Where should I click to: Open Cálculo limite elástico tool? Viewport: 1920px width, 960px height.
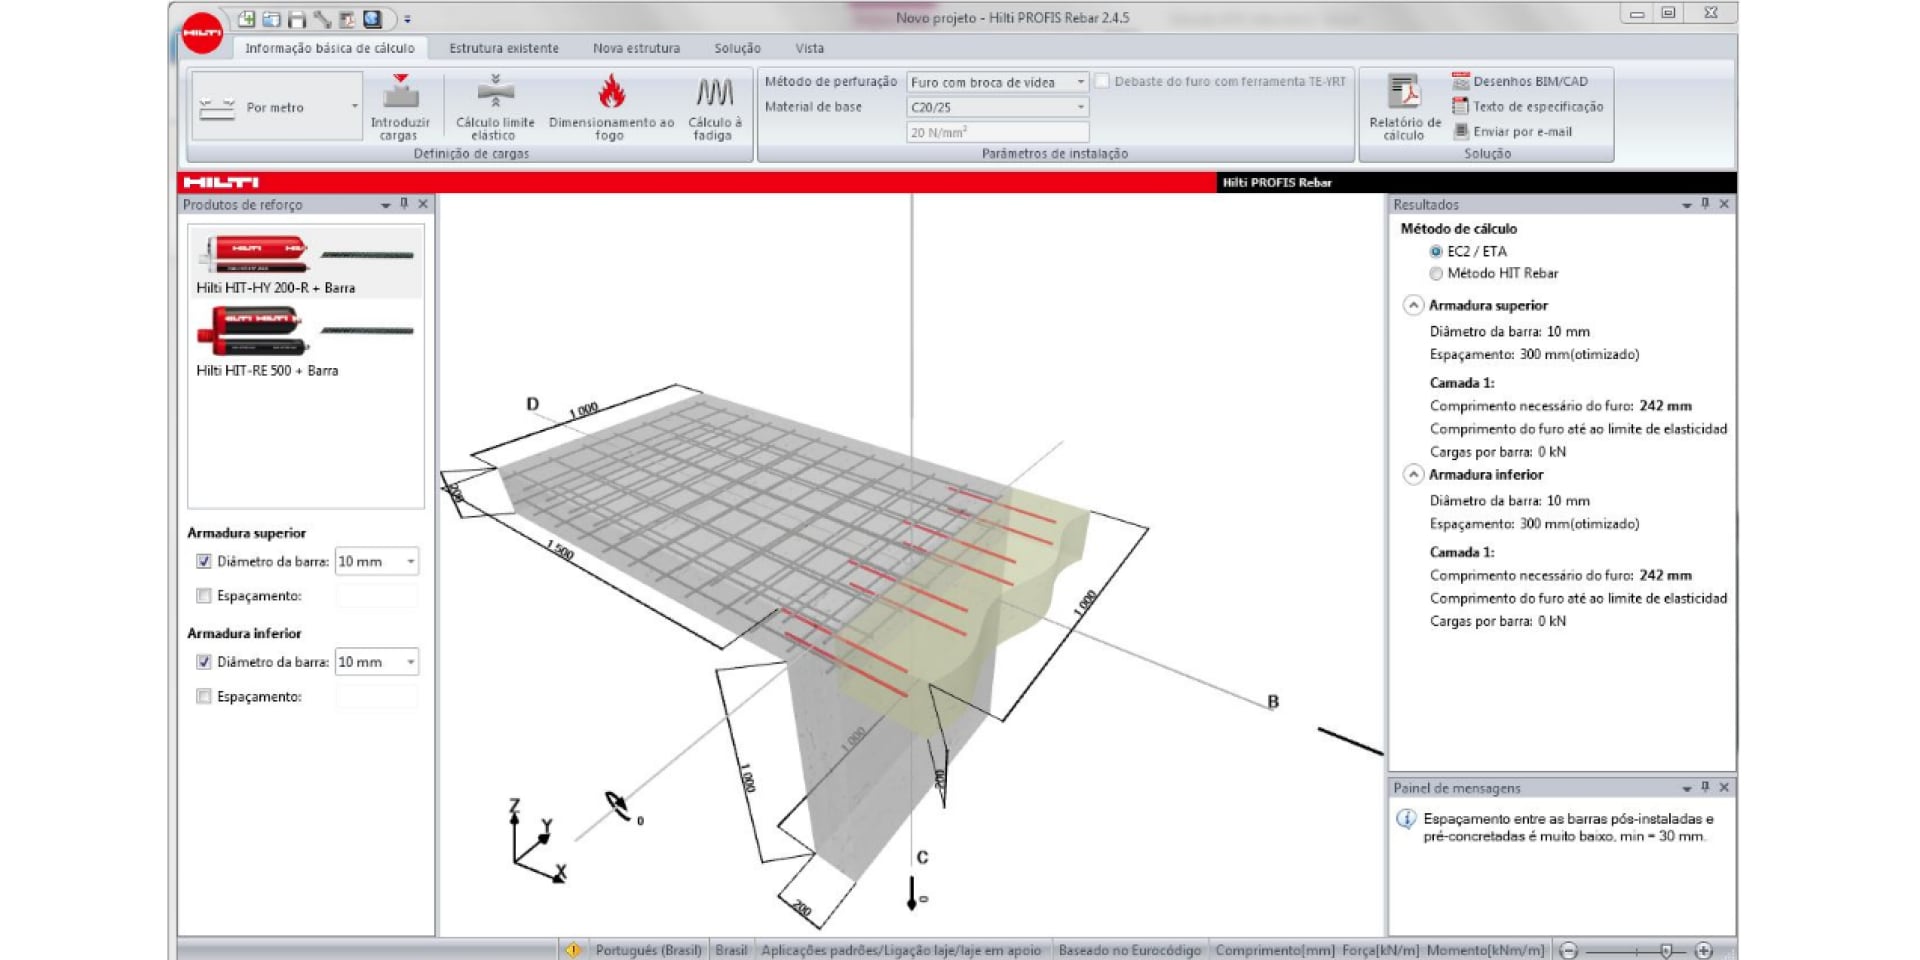tap(495, 107)
